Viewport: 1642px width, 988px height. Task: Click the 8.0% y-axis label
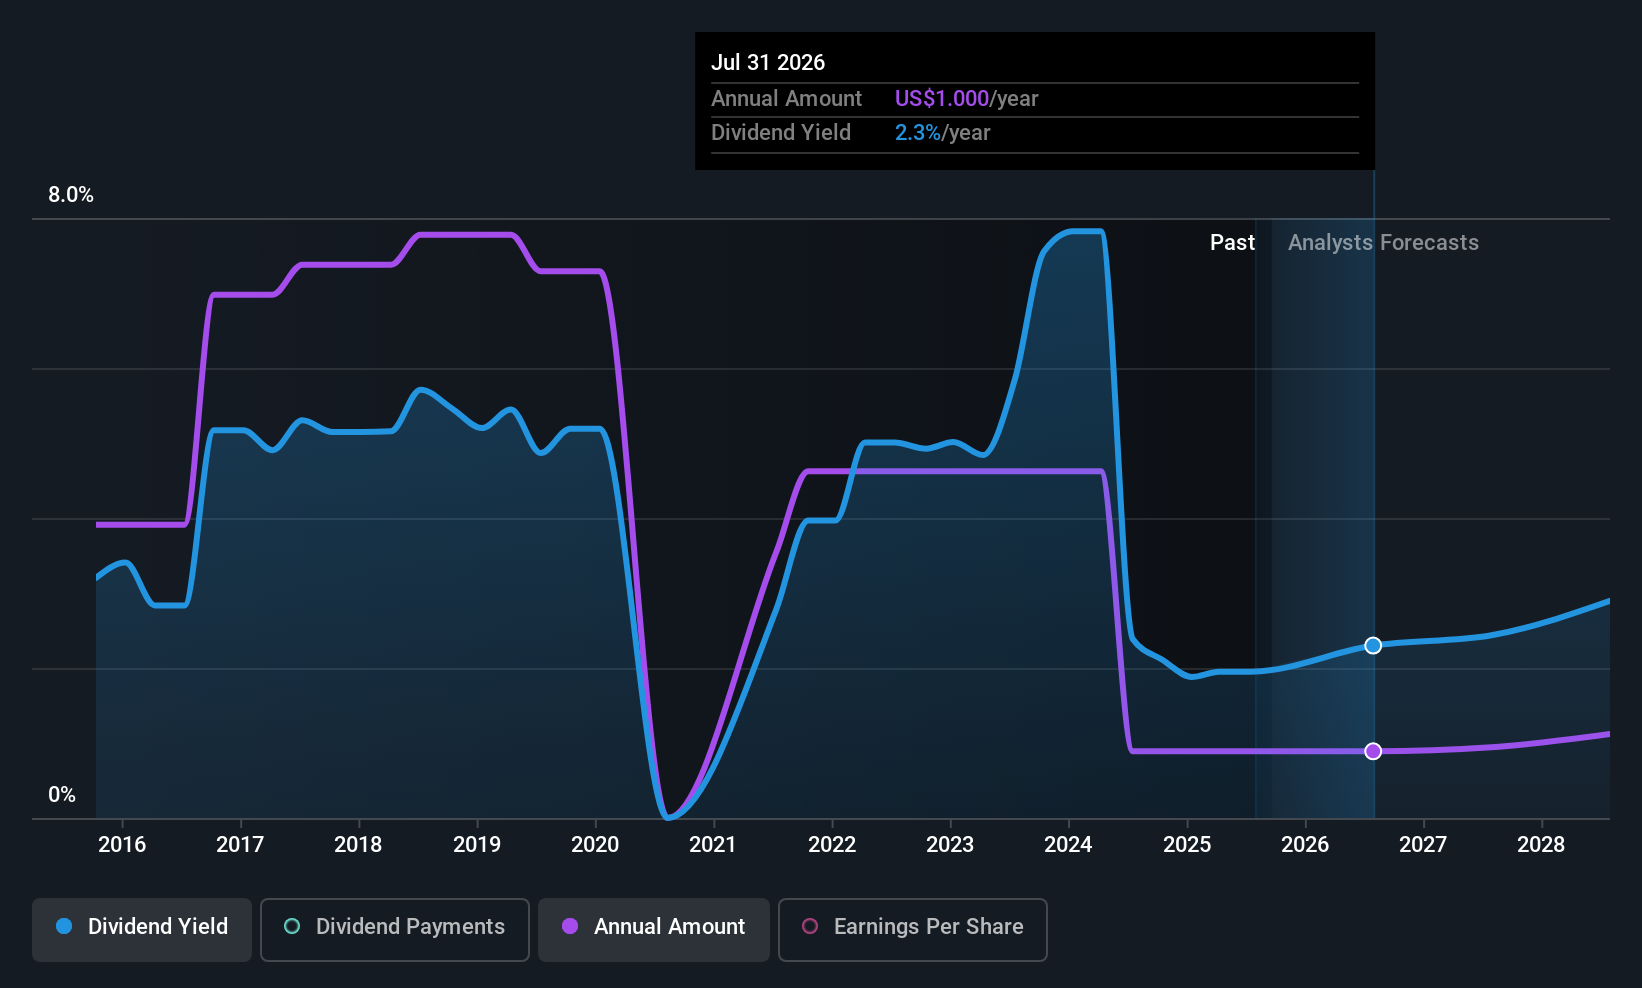[71, 195]
